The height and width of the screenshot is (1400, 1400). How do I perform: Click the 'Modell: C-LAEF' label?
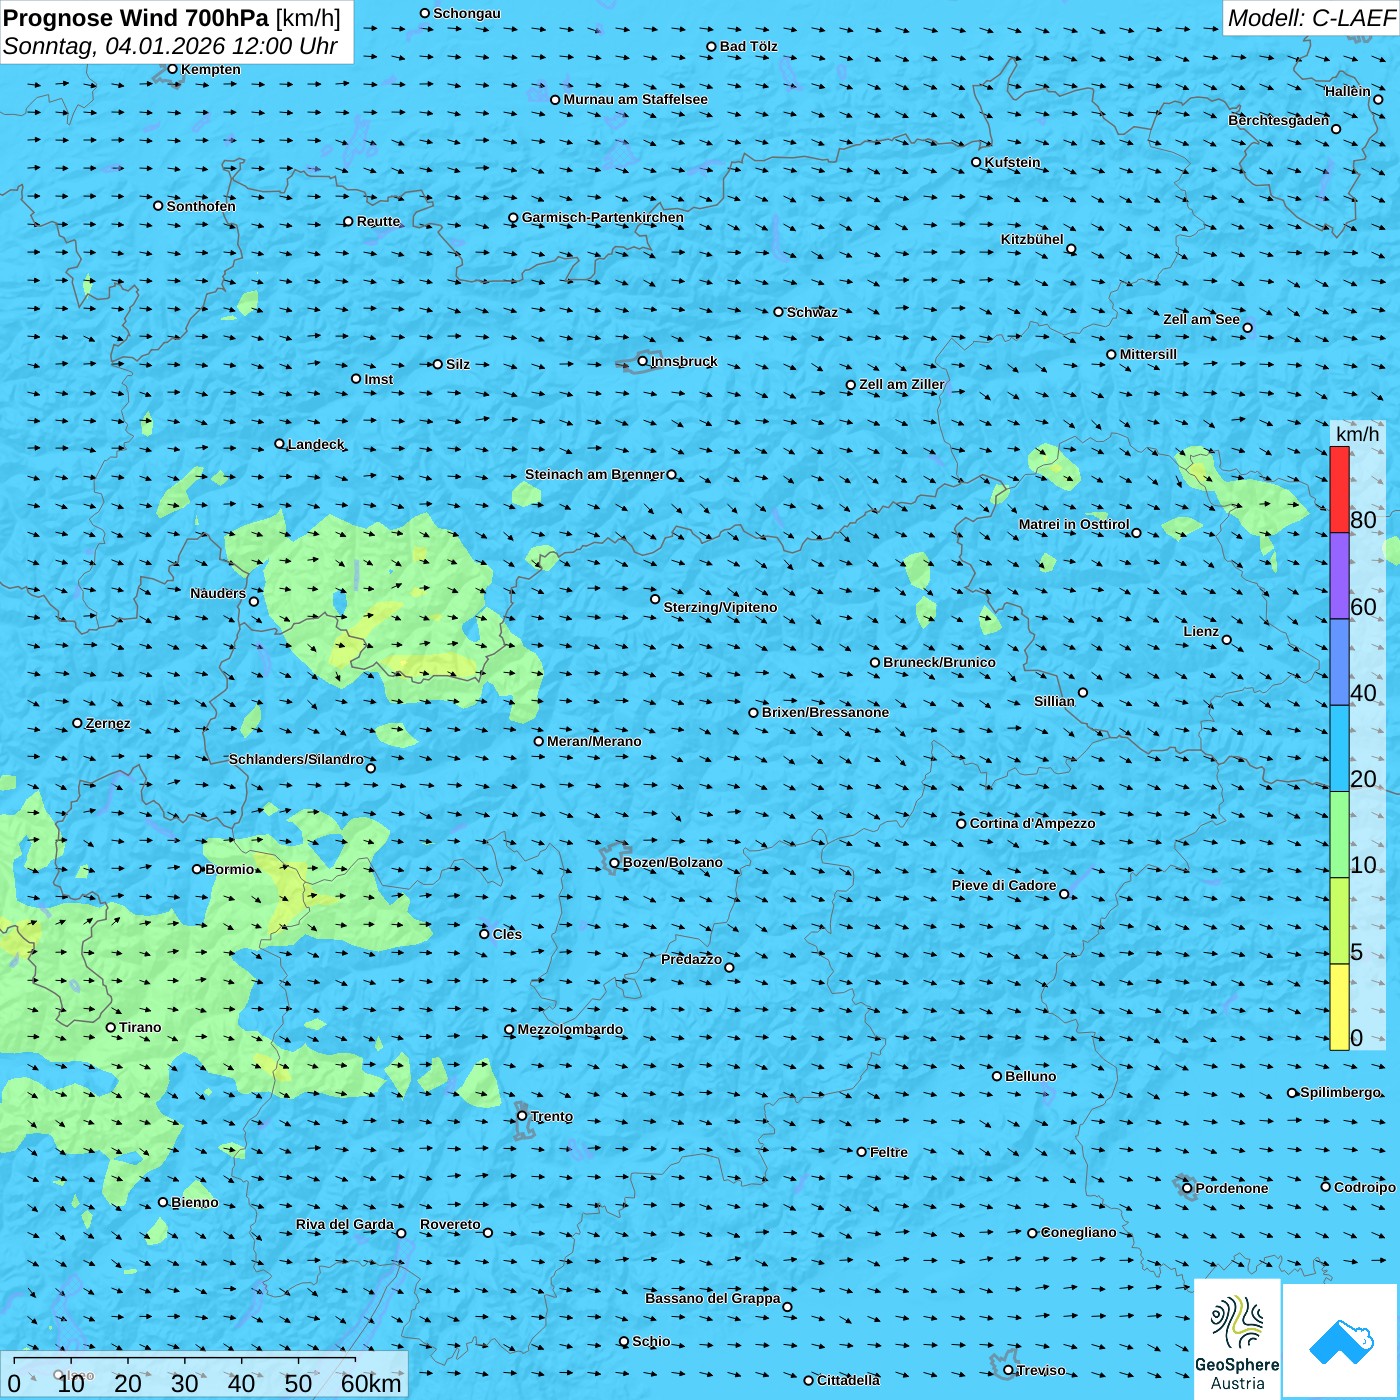coord(1311,18)
